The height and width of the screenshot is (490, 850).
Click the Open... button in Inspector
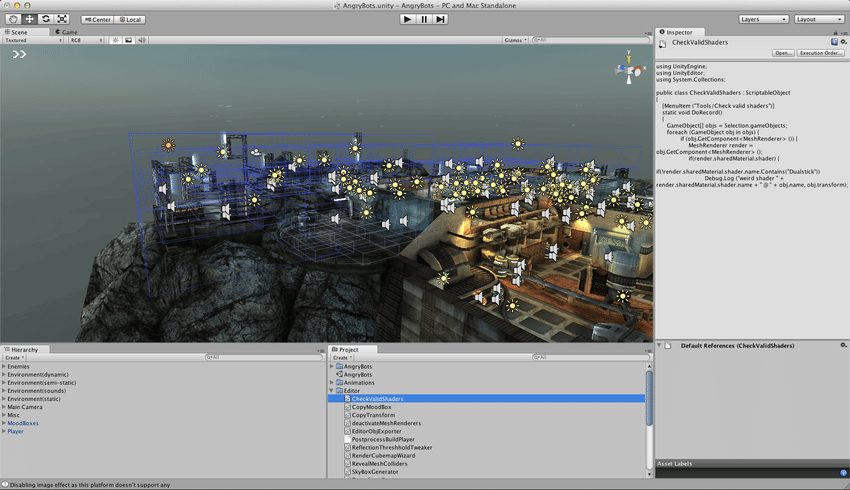(782, 53)
